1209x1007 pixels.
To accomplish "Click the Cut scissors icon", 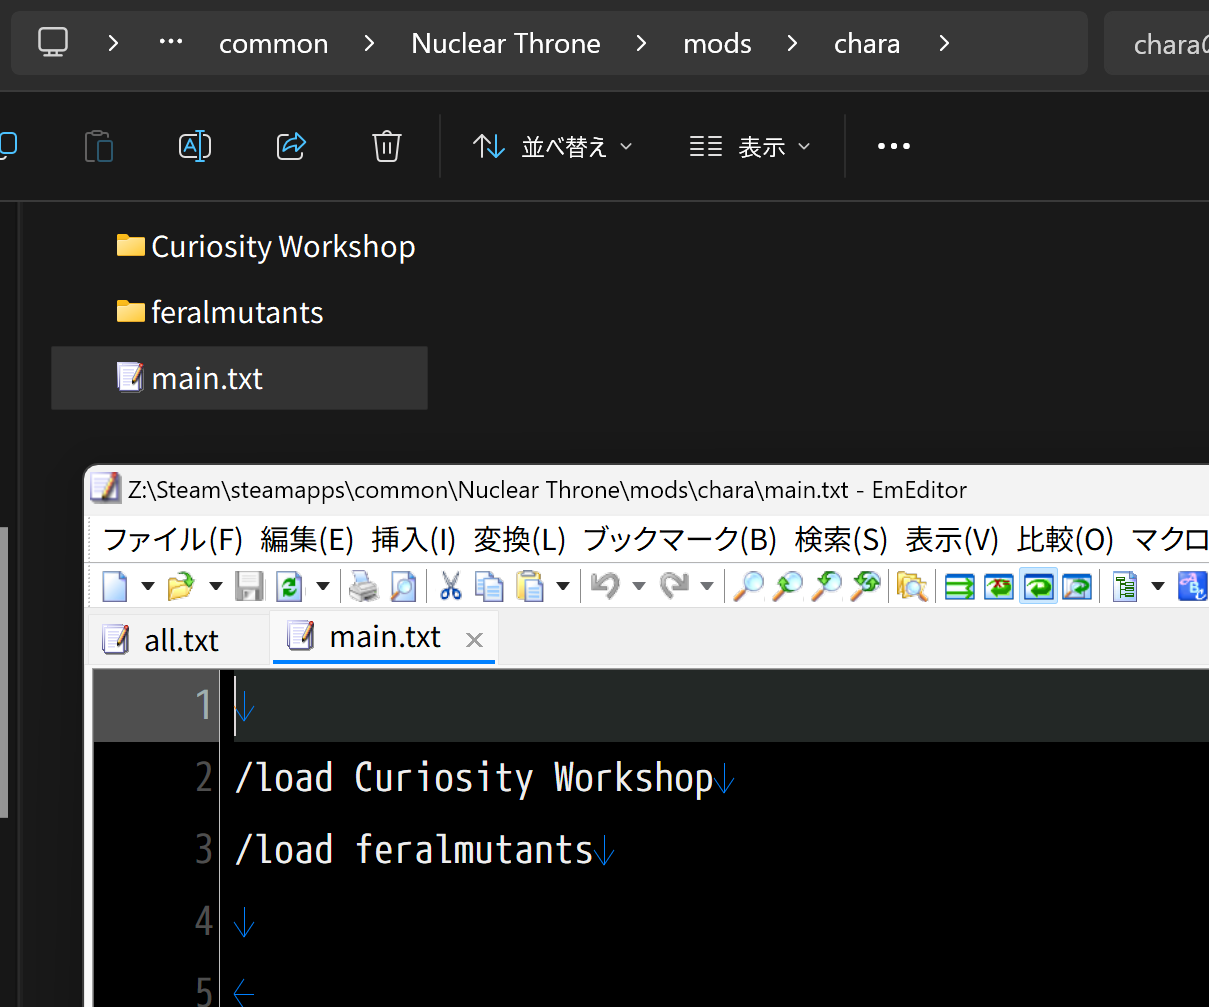I will click(450, 586).
